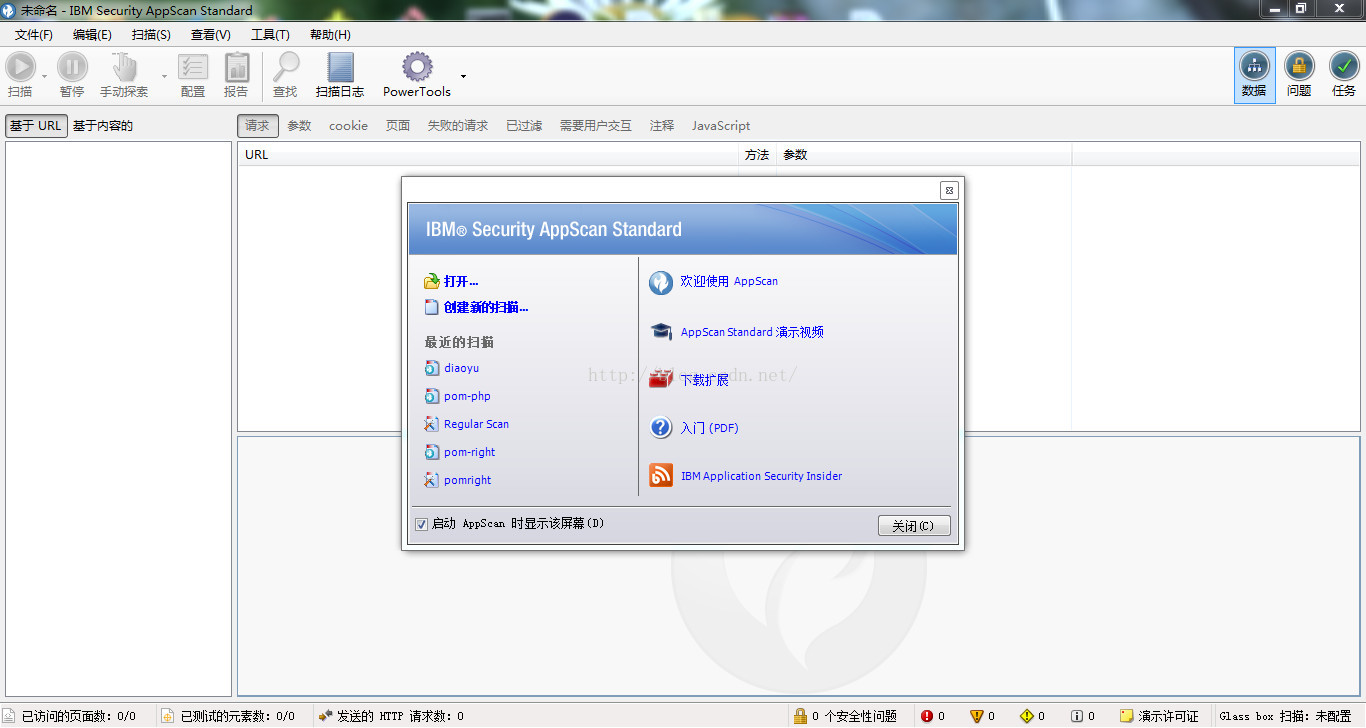Switch to the cookie tab
This screenshot has width=1366, height=728.
[x=348, y=126]
